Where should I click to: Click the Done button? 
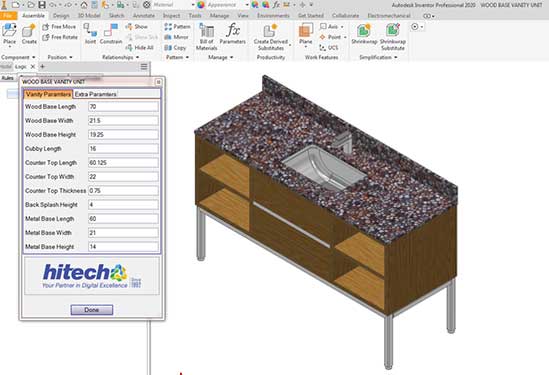click(x=92, y=310)
